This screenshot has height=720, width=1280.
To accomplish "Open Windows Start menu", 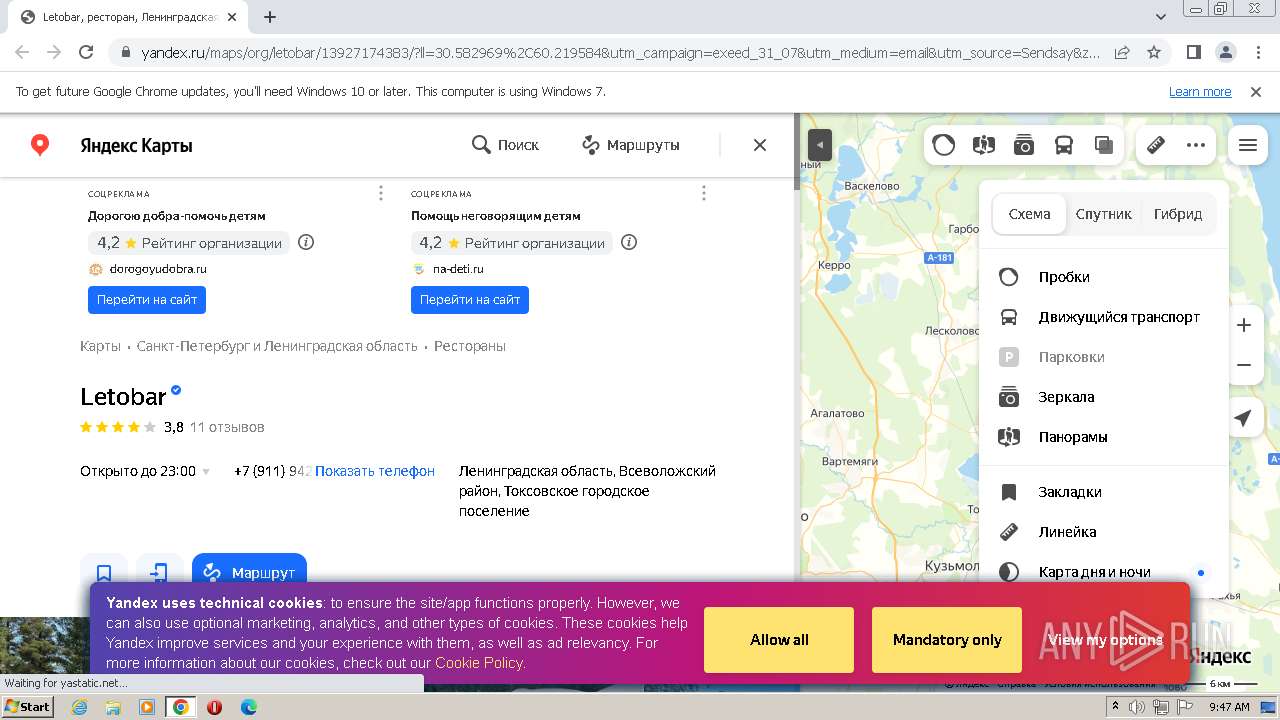I will click(27, 707).
